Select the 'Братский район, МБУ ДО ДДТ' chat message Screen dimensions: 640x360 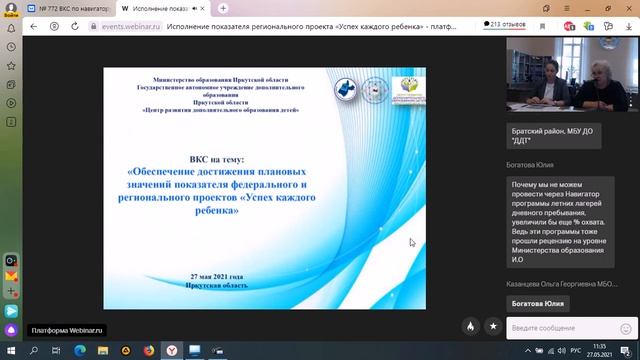pyautogui.click(x=553, y=136)
